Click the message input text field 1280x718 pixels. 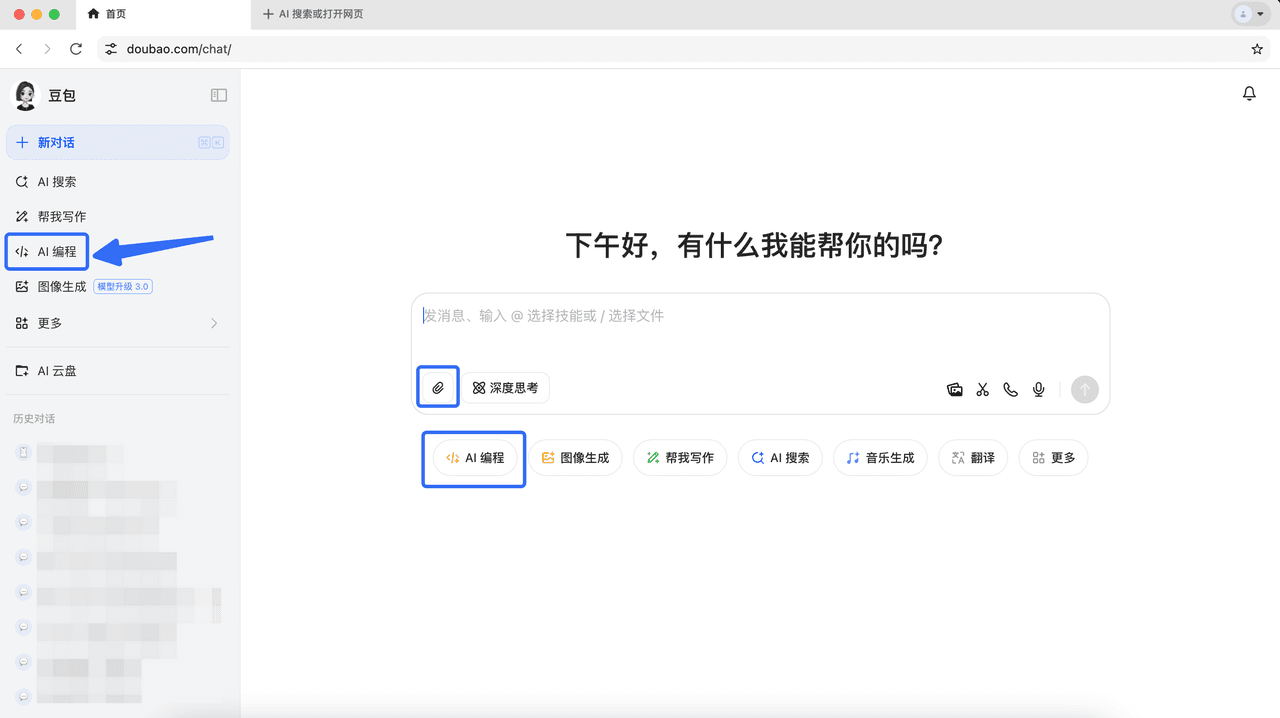760,330
